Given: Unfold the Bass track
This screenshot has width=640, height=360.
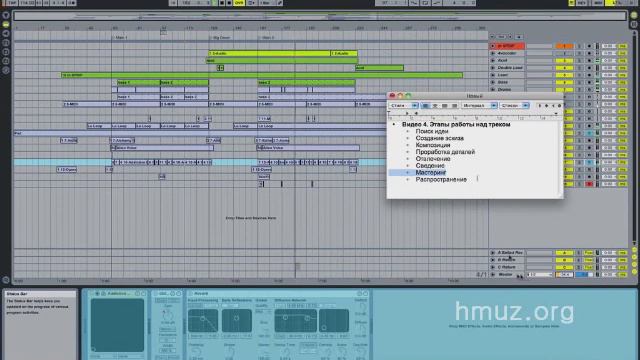Looking at the screenshot, I should click(x=493, y=82).
